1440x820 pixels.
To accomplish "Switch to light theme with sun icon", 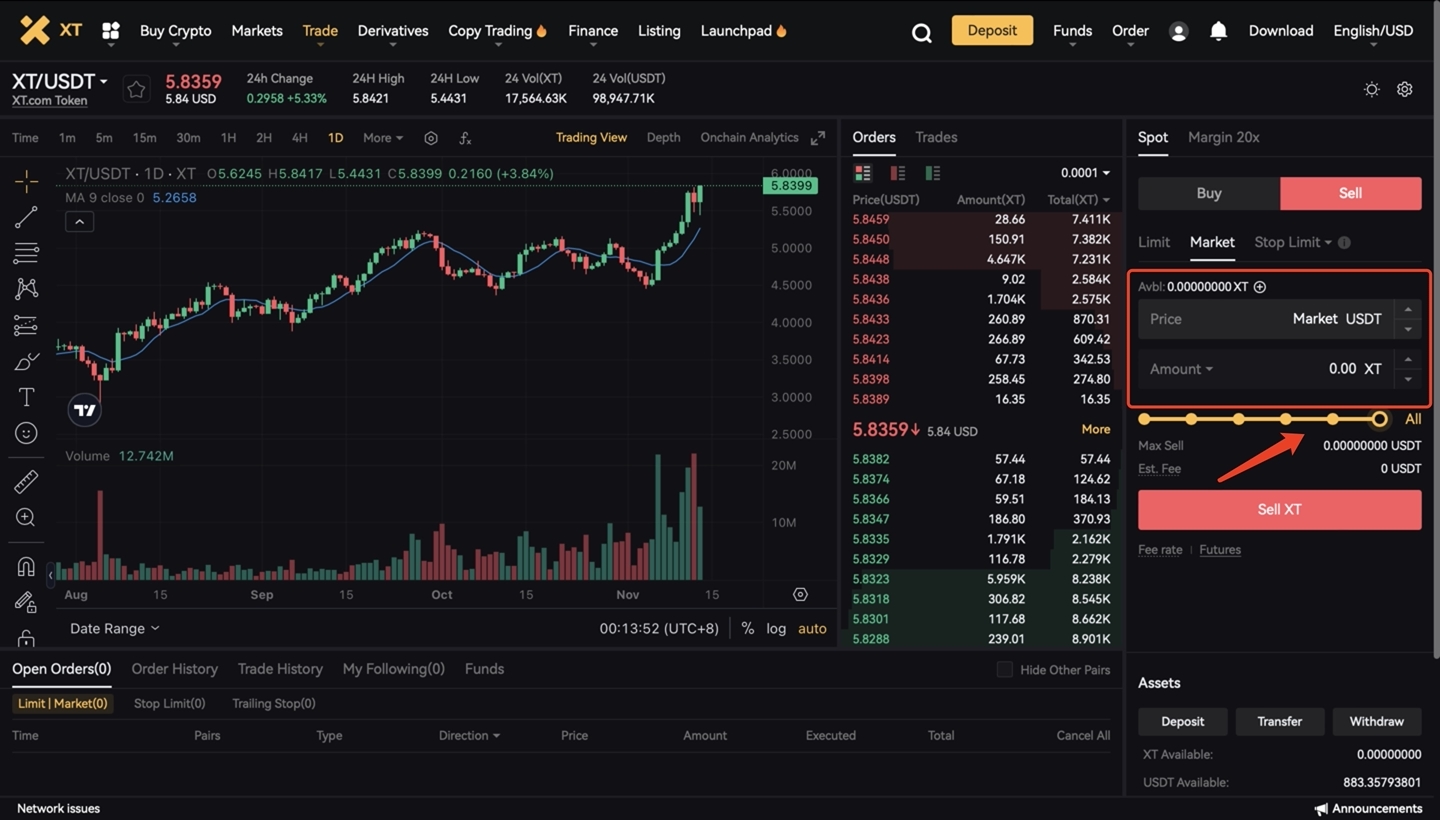I will point(1372,89).
